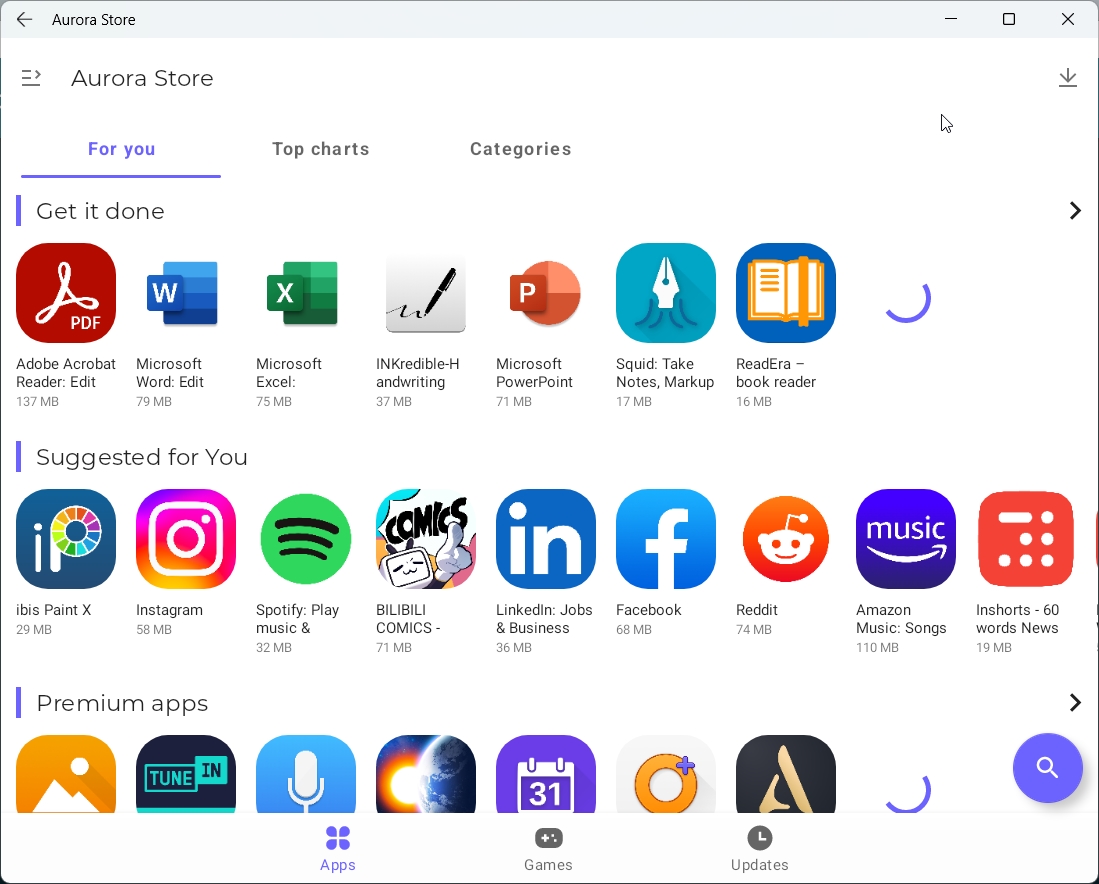The image size is (1099, 884).
Task: Open the downloads icon in header
Action: click(1067, 78)
